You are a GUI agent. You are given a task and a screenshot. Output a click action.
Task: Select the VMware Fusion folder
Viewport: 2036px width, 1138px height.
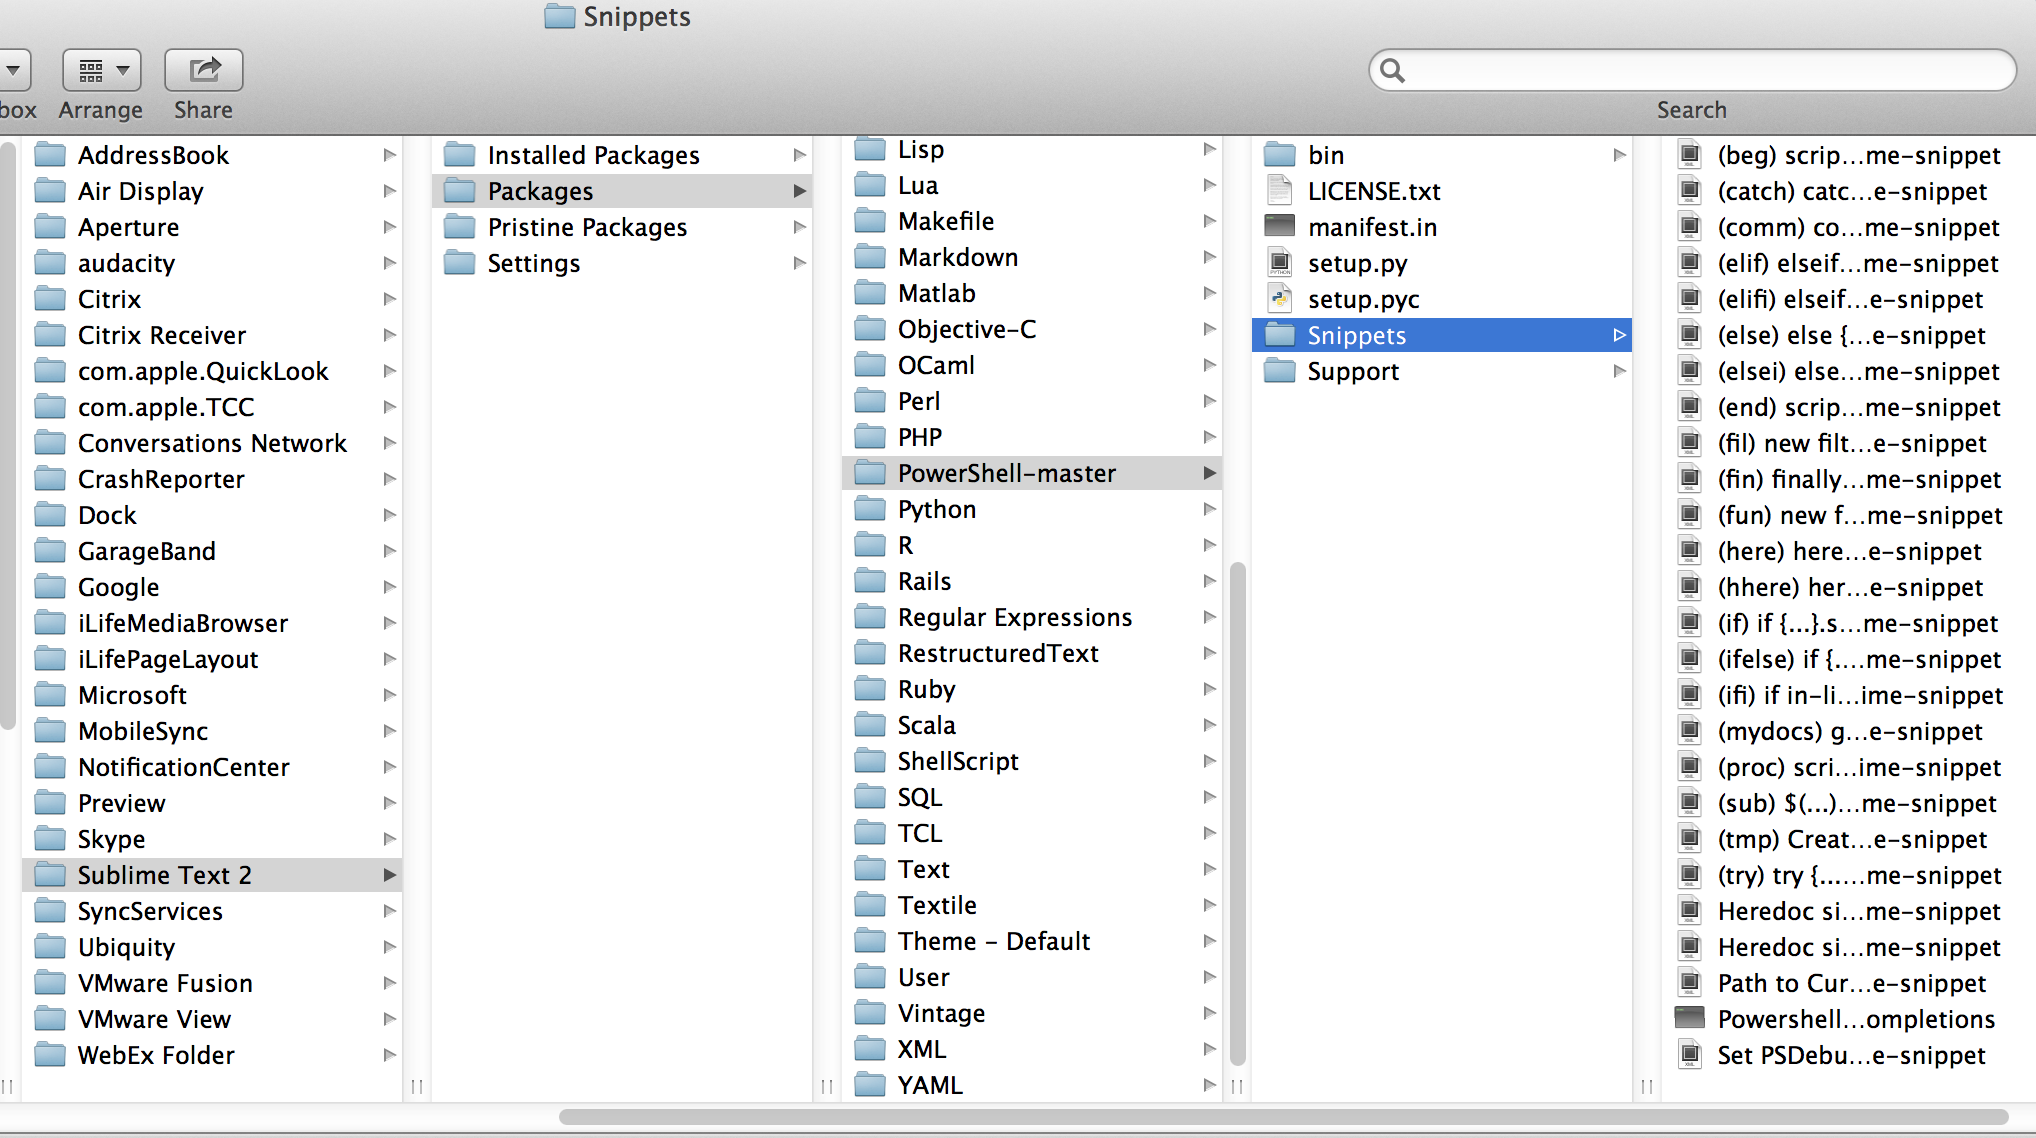pyautogui.click(x=212, y=983)
